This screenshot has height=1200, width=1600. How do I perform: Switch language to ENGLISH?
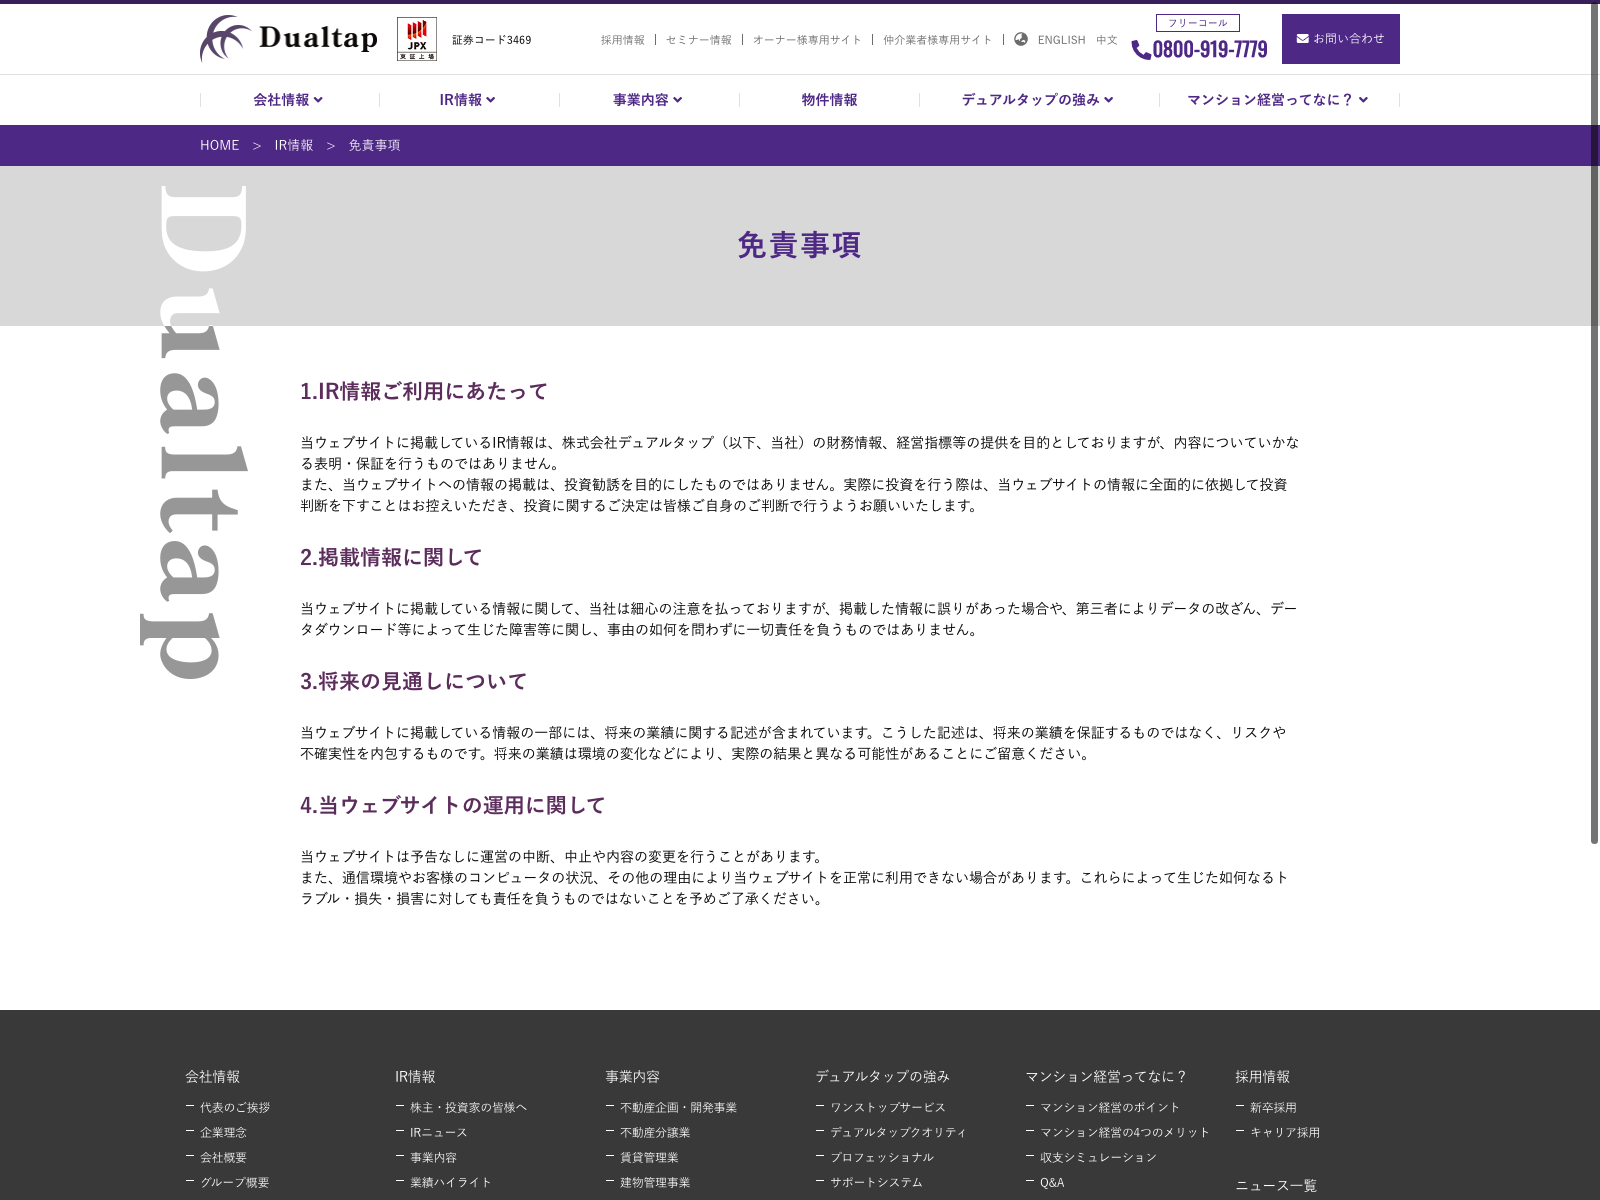point(1061,40)
